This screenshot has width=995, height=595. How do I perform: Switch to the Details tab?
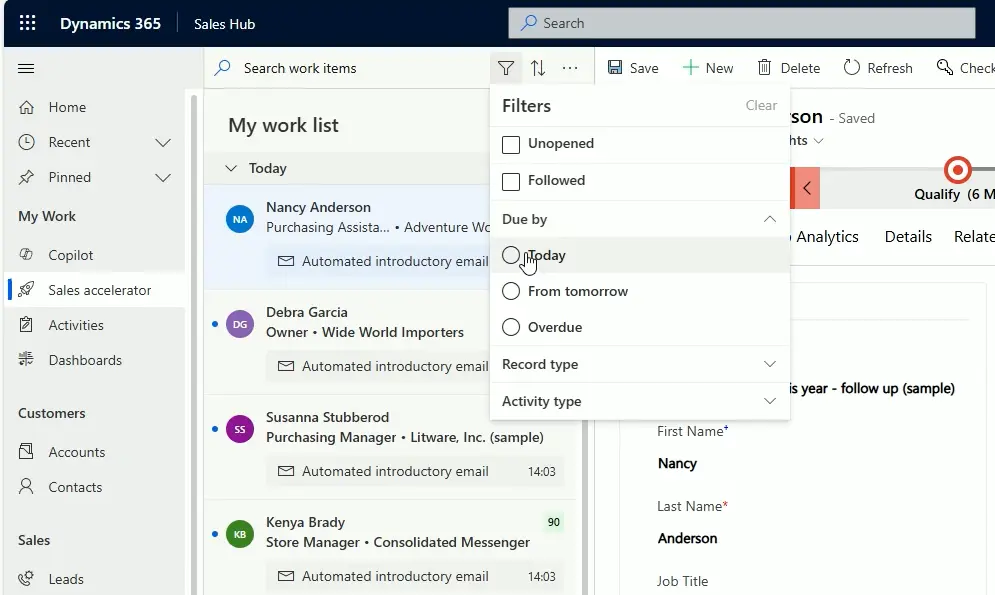906,237
